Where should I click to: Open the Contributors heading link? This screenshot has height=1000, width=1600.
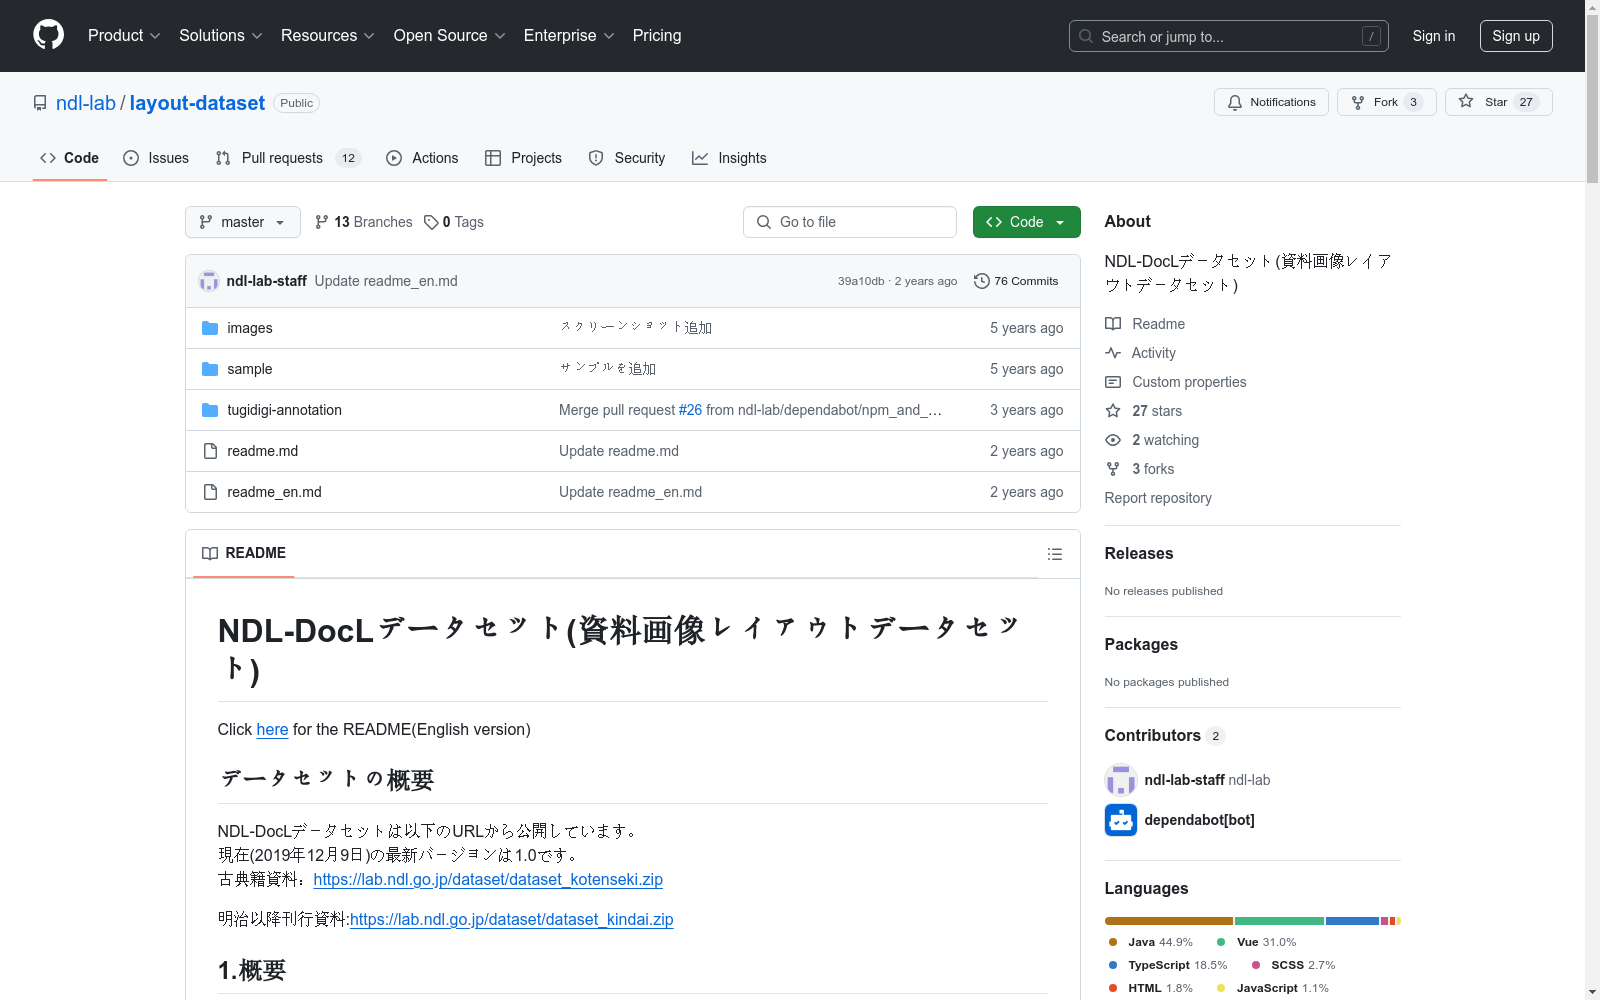click(x=1165, y=736)
